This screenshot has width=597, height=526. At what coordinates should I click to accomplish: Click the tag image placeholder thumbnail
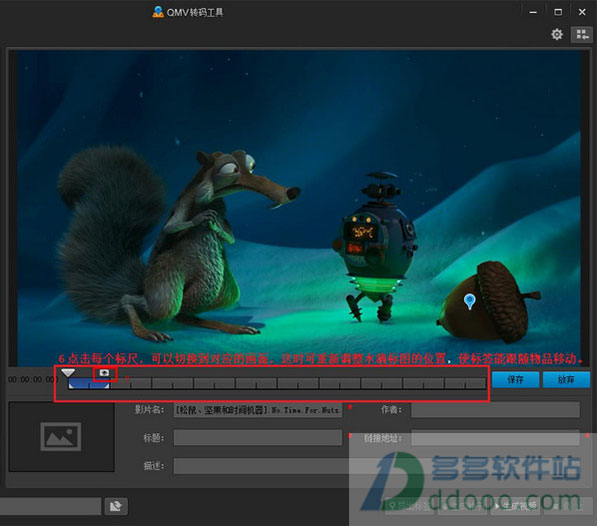click(x=61, y=437)
